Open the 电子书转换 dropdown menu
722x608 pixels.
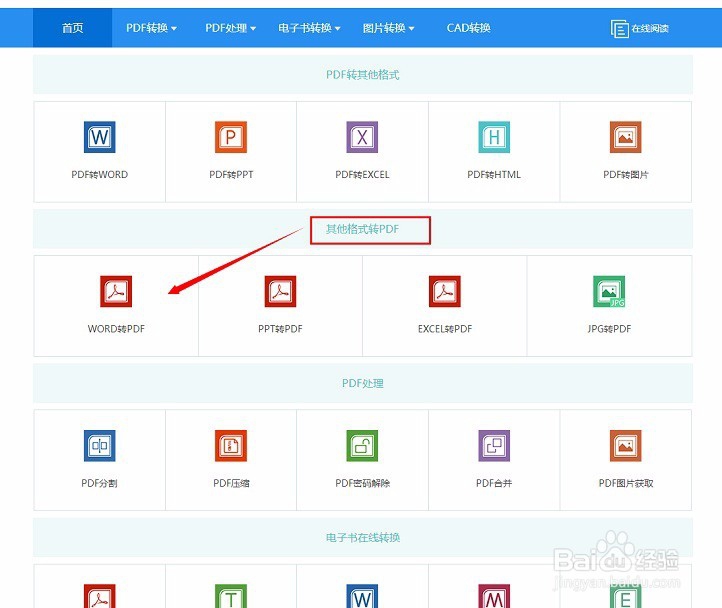coord(309,28)
